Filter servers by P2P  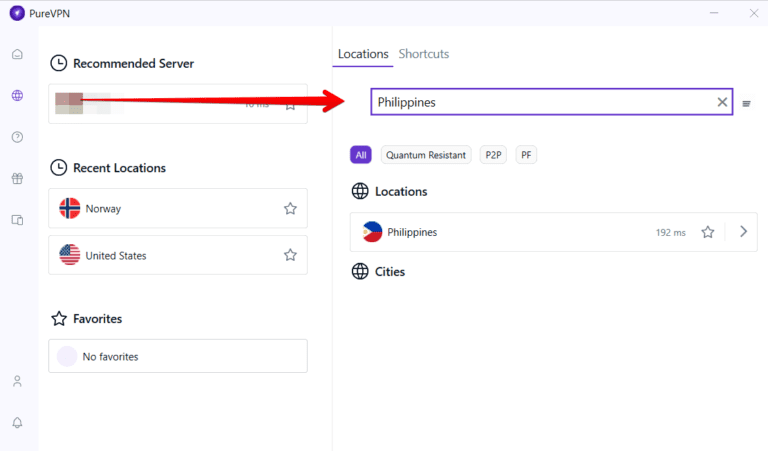click(494, 155)
